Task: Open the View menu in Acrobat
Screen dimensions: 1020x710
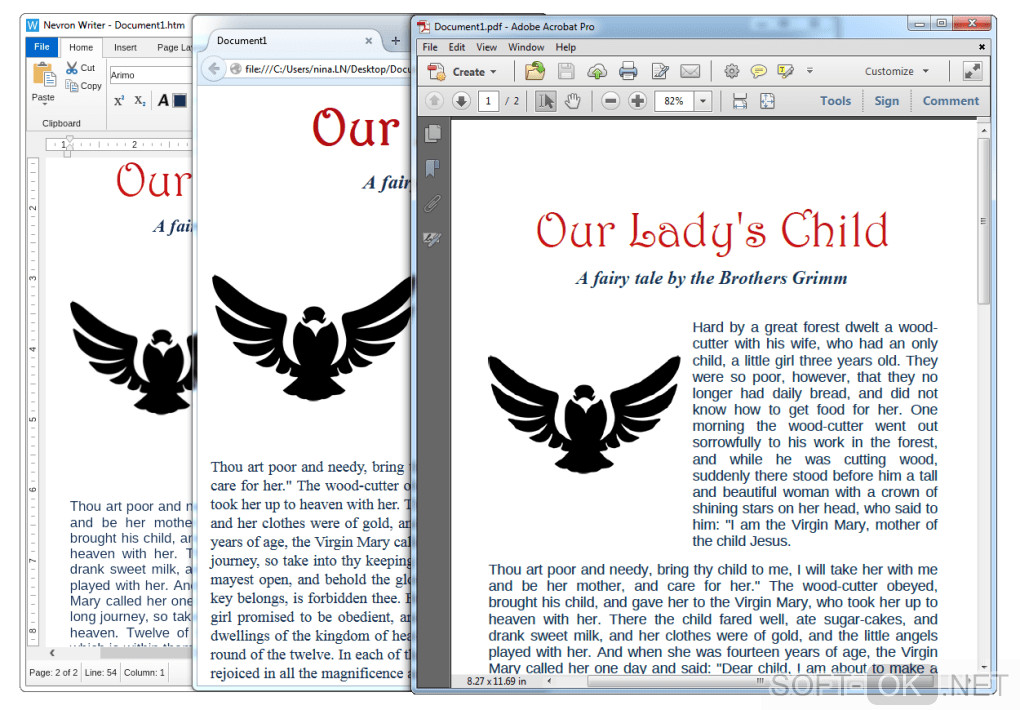Action: click(x=486, y=47)
